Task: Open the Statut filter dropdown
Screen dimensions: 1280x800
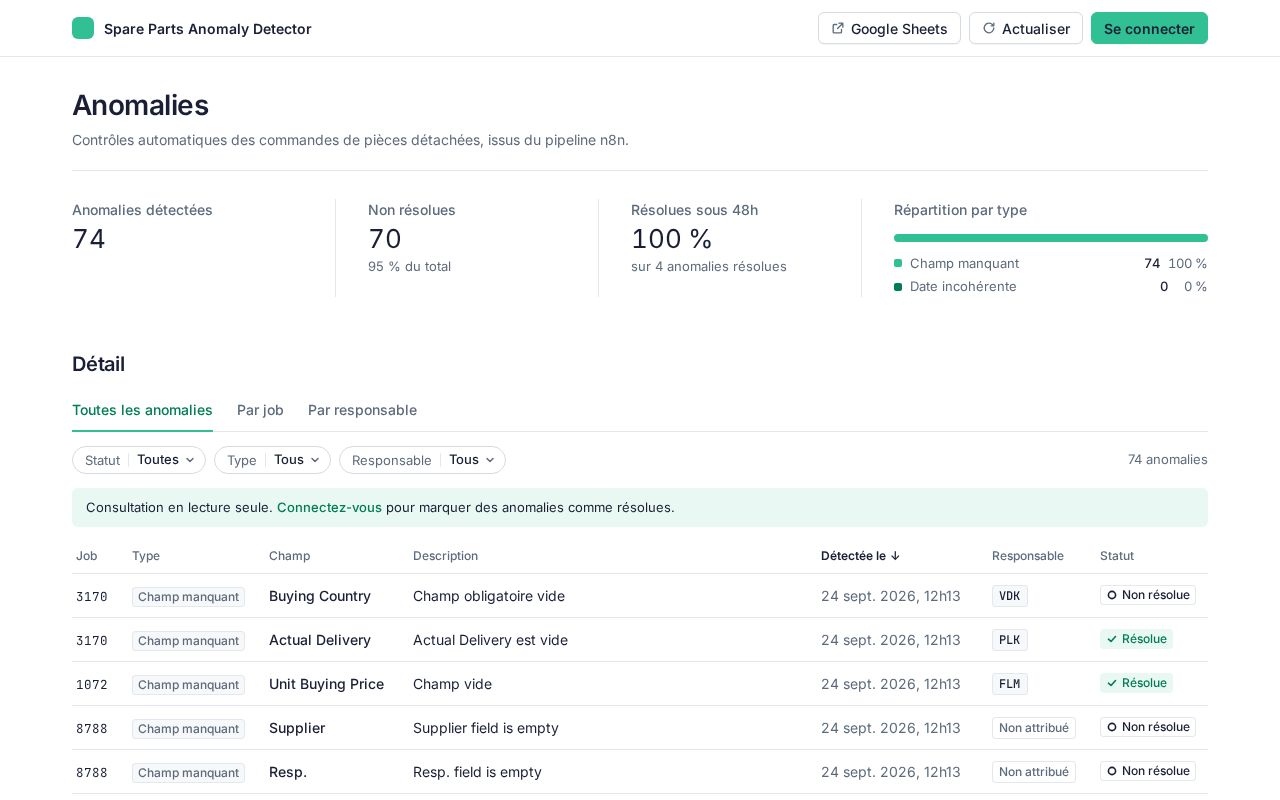Action: (x=139, y=460)
